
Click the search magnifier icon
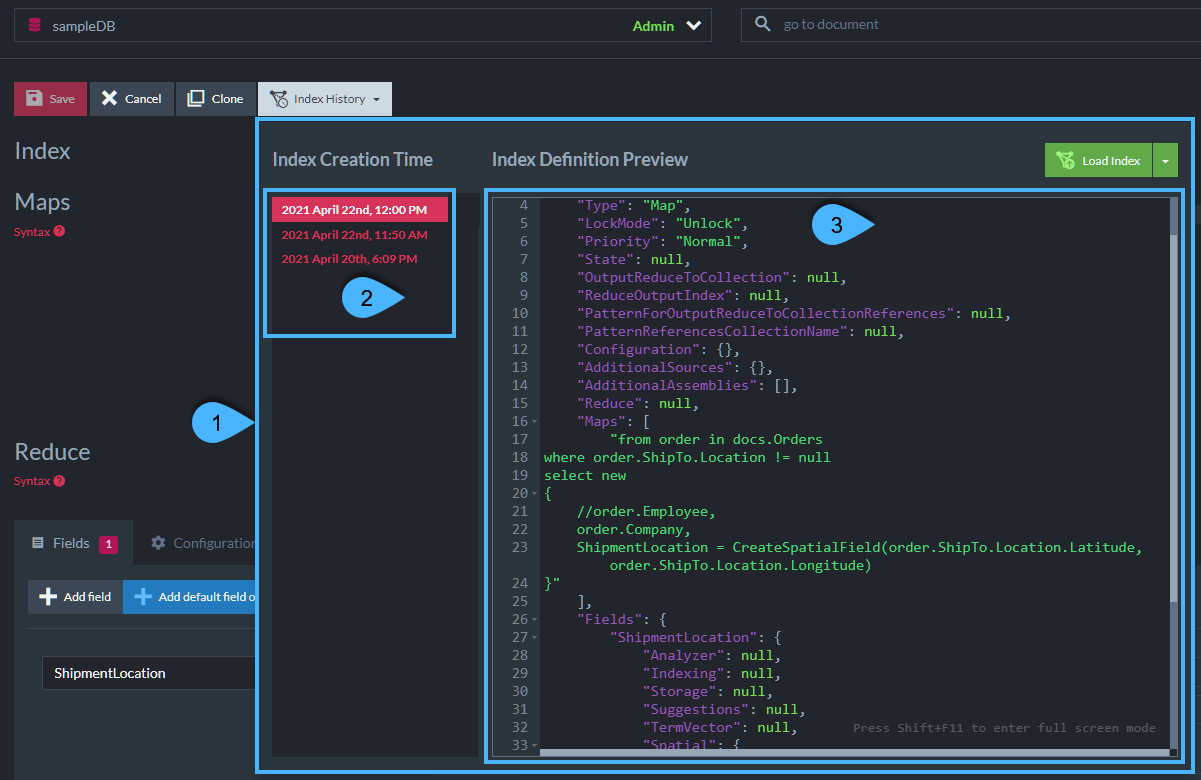(763, 24)
